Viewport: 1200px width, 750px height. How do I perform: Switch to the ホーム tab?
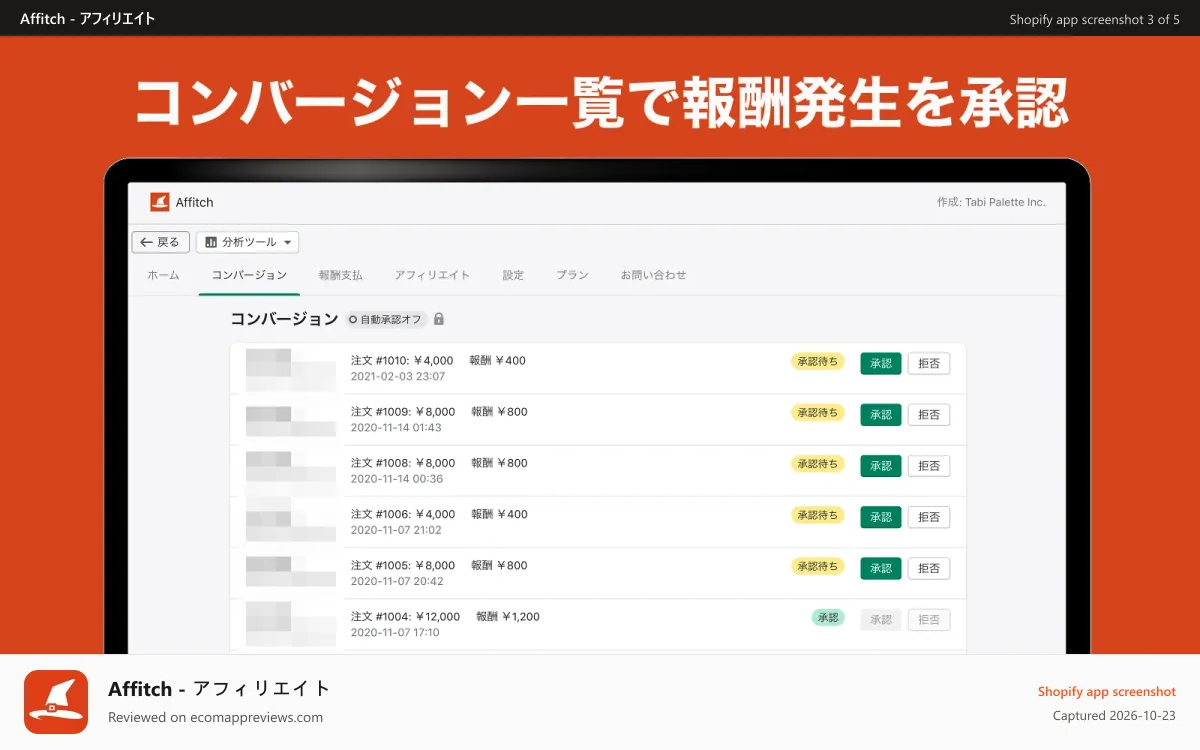(163, 275)
